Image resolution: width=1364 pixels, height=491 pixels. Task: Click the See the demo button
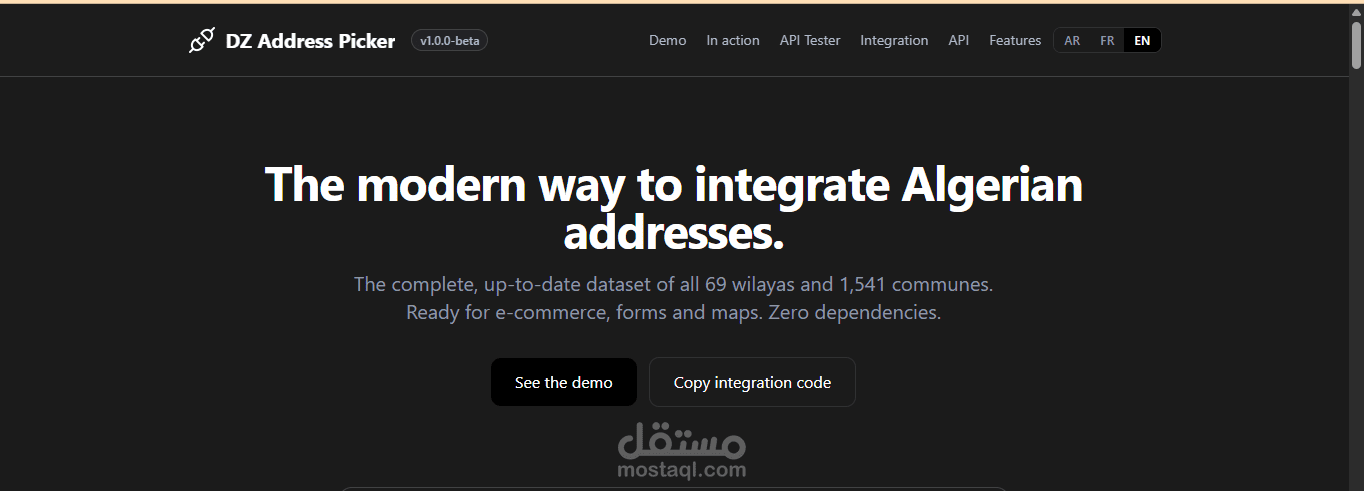pos(564,382)
